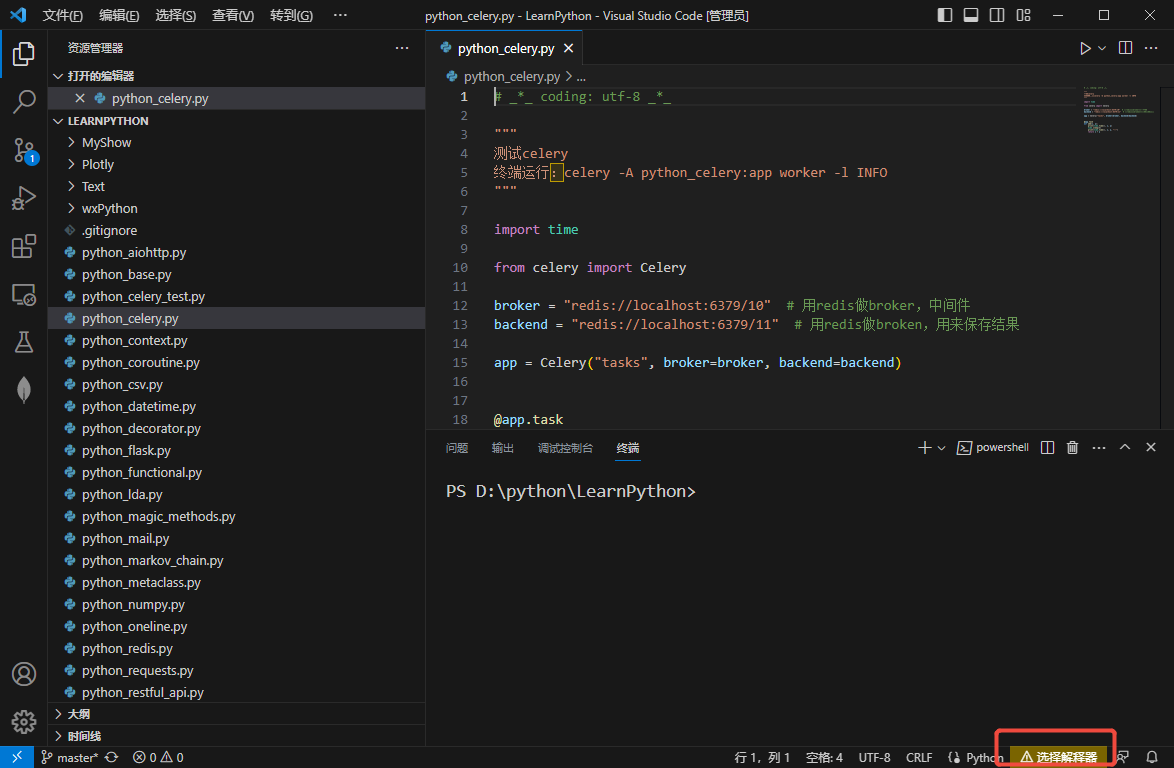This screenshot has height=768, width=1174.
Task: Switch to the 调试控制台 tab
Action: pos(565,448)
